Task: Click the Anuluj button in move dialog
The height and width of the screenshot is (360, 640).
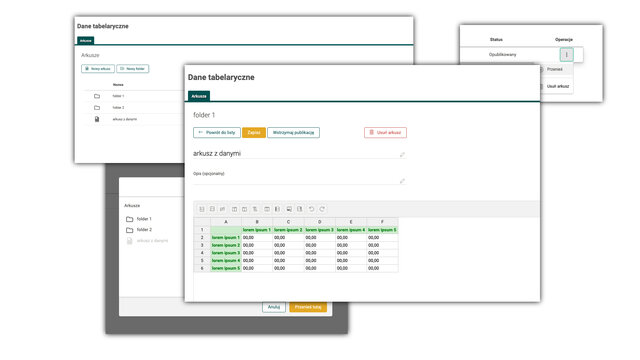Action: click(x=273, y=307)
